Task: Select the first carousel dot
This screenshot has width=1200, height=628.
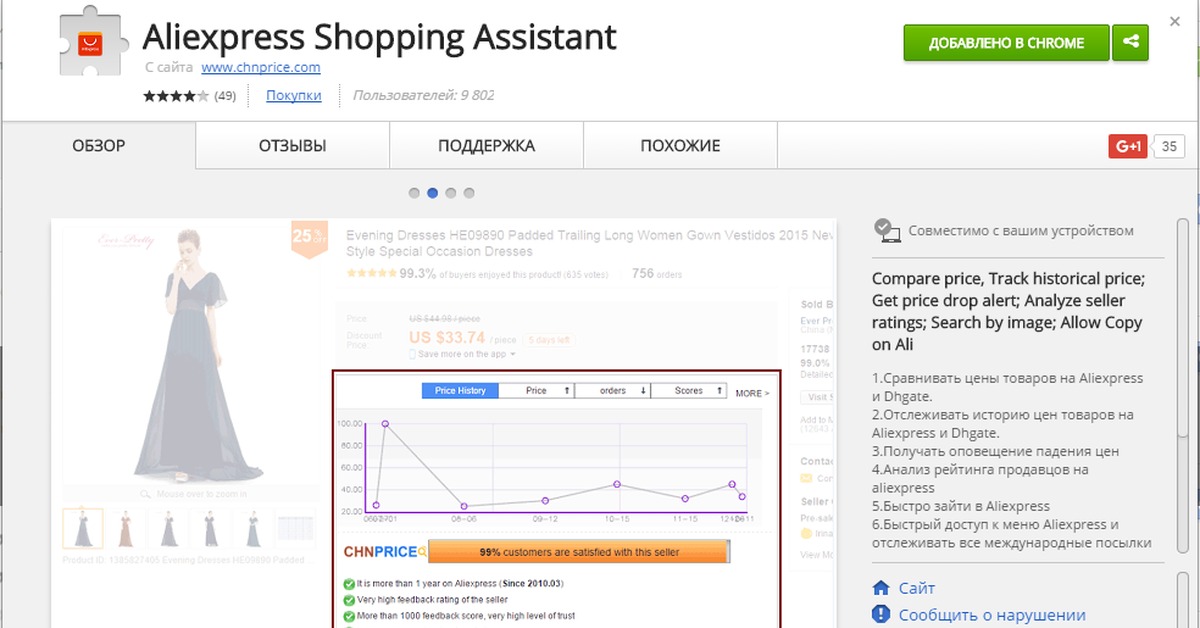Action: pos(415,193)
